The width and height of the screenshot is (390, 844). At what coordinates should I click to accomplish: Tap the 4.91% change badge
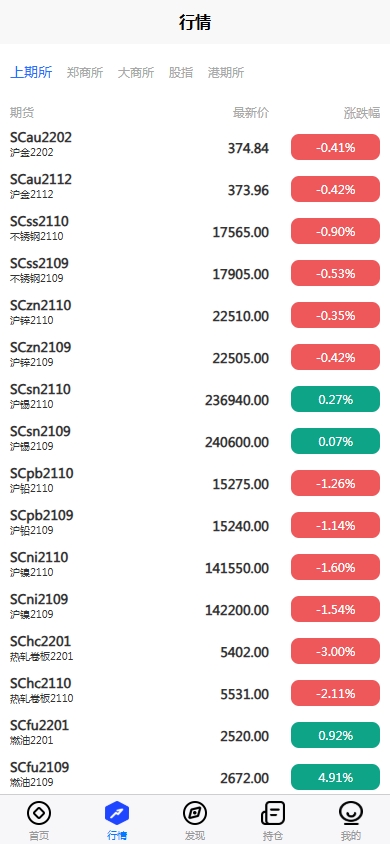[x=336, y=777]
